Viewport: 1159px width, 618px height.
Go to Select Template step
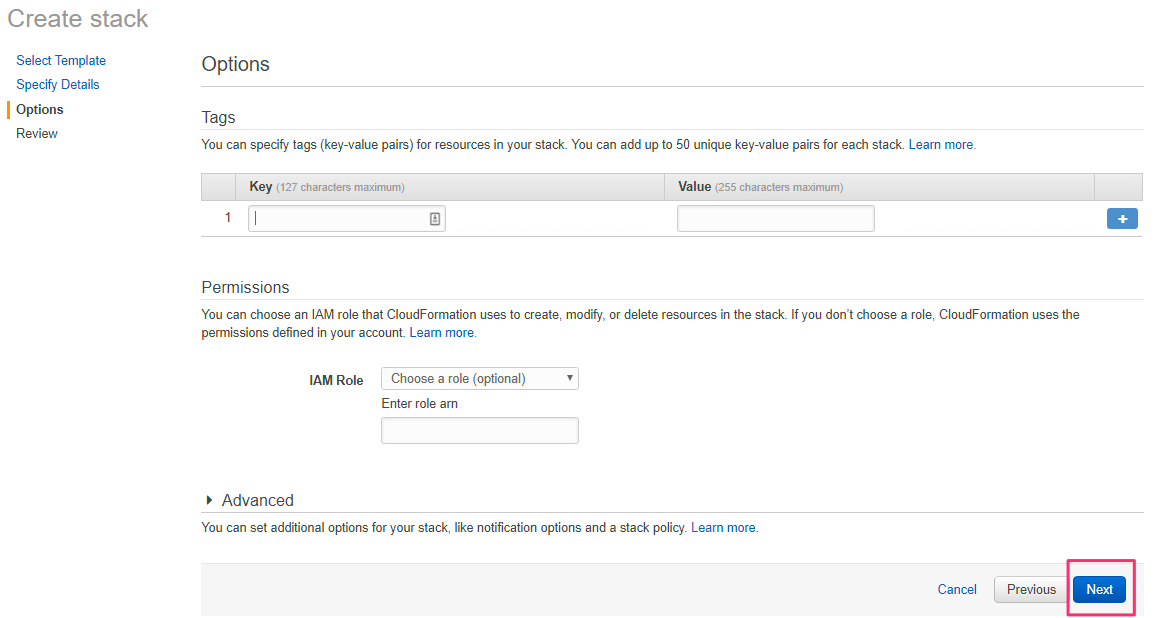coord(61,61)
